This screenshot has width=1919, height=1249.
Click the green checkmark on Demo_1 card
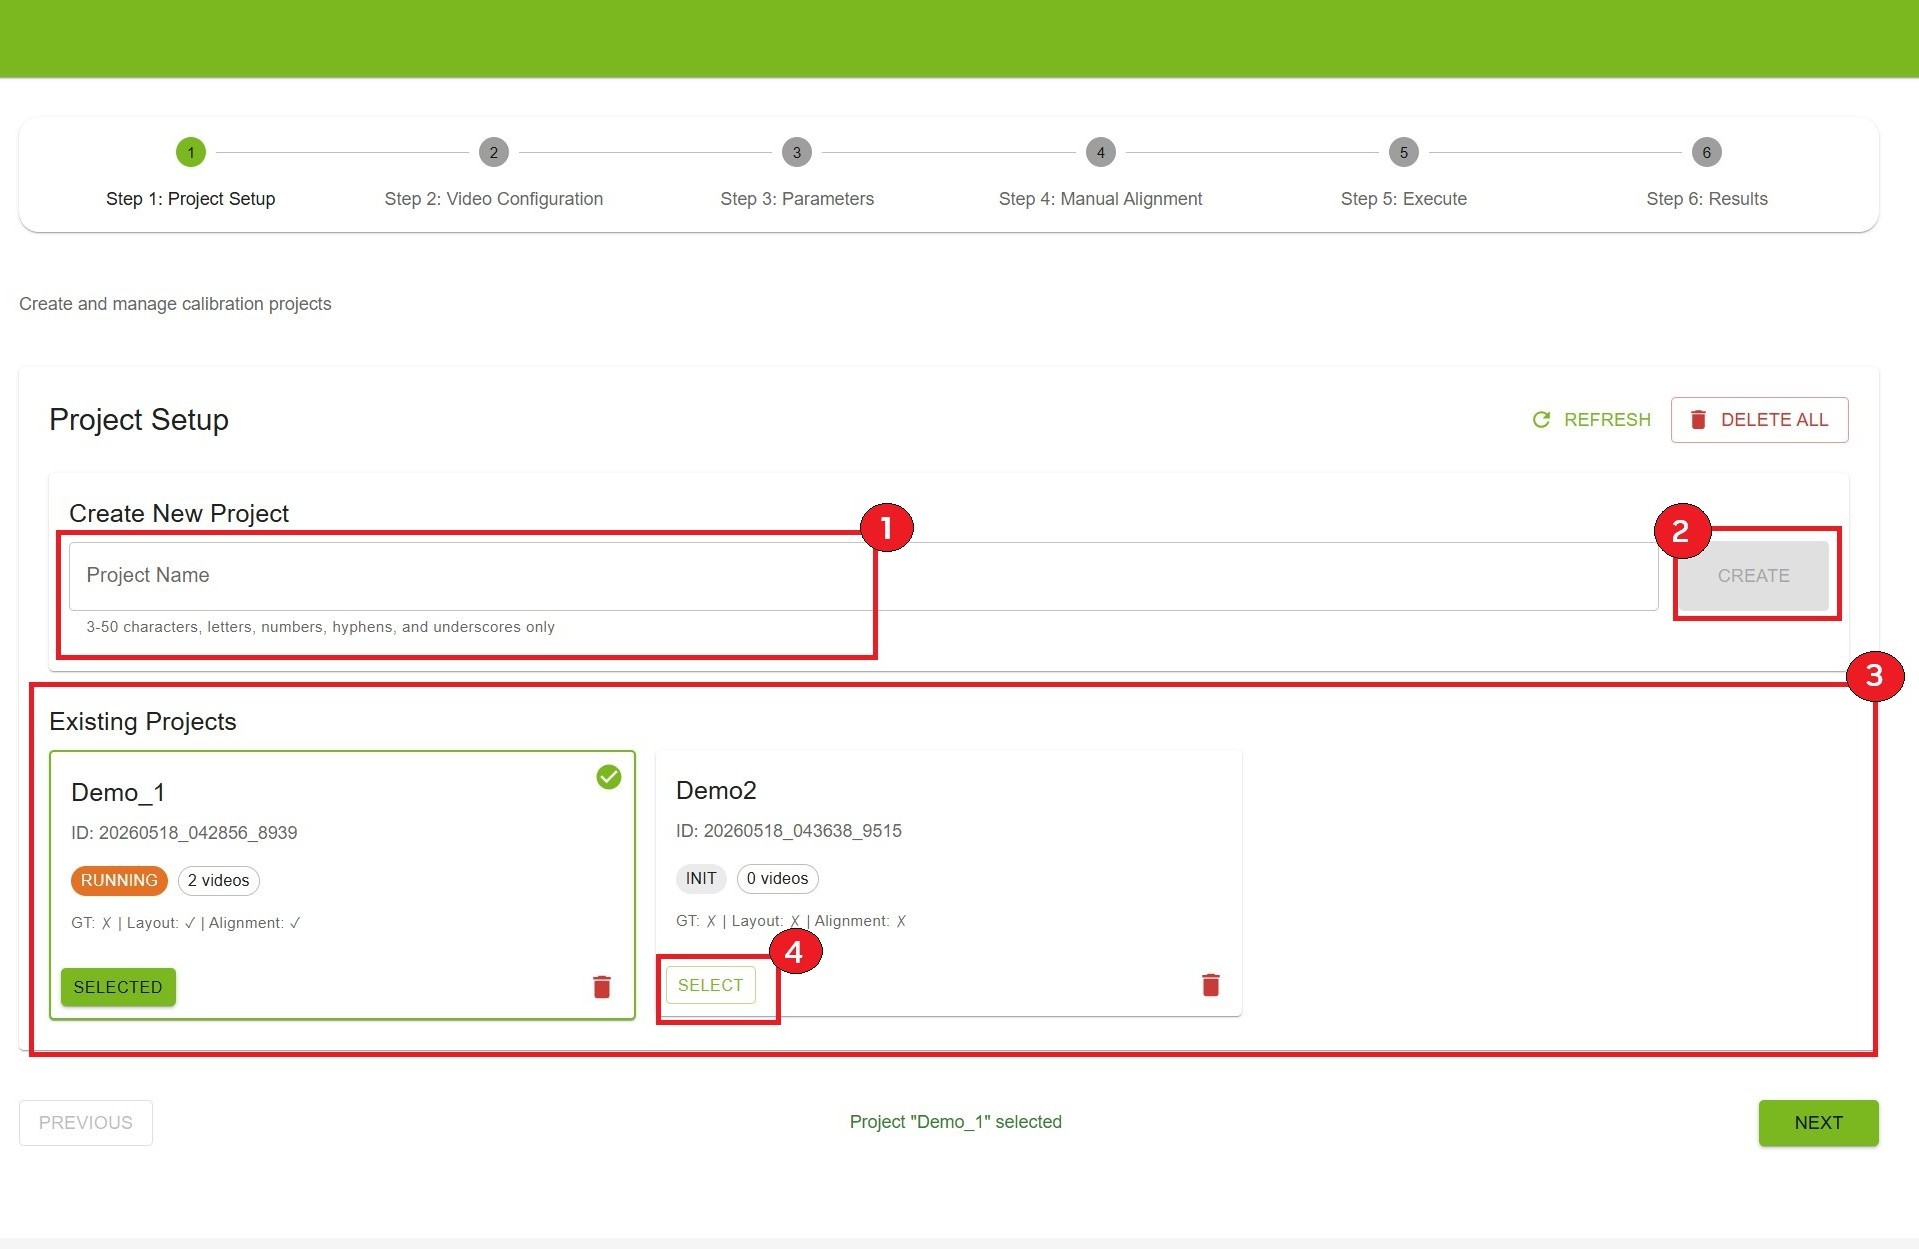[608, 777]
